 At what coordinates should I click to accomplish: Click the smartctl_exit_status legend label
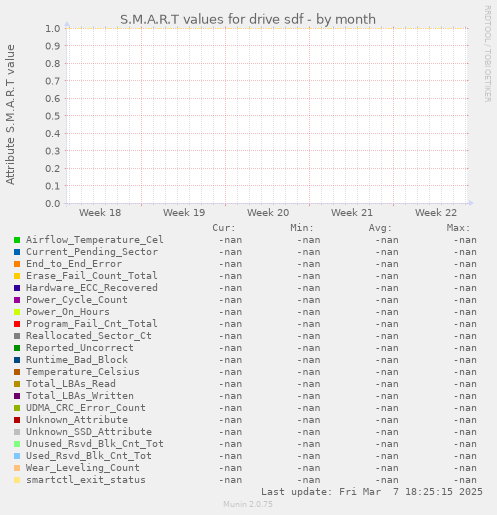pyautogui.click(x=86, y=480)
